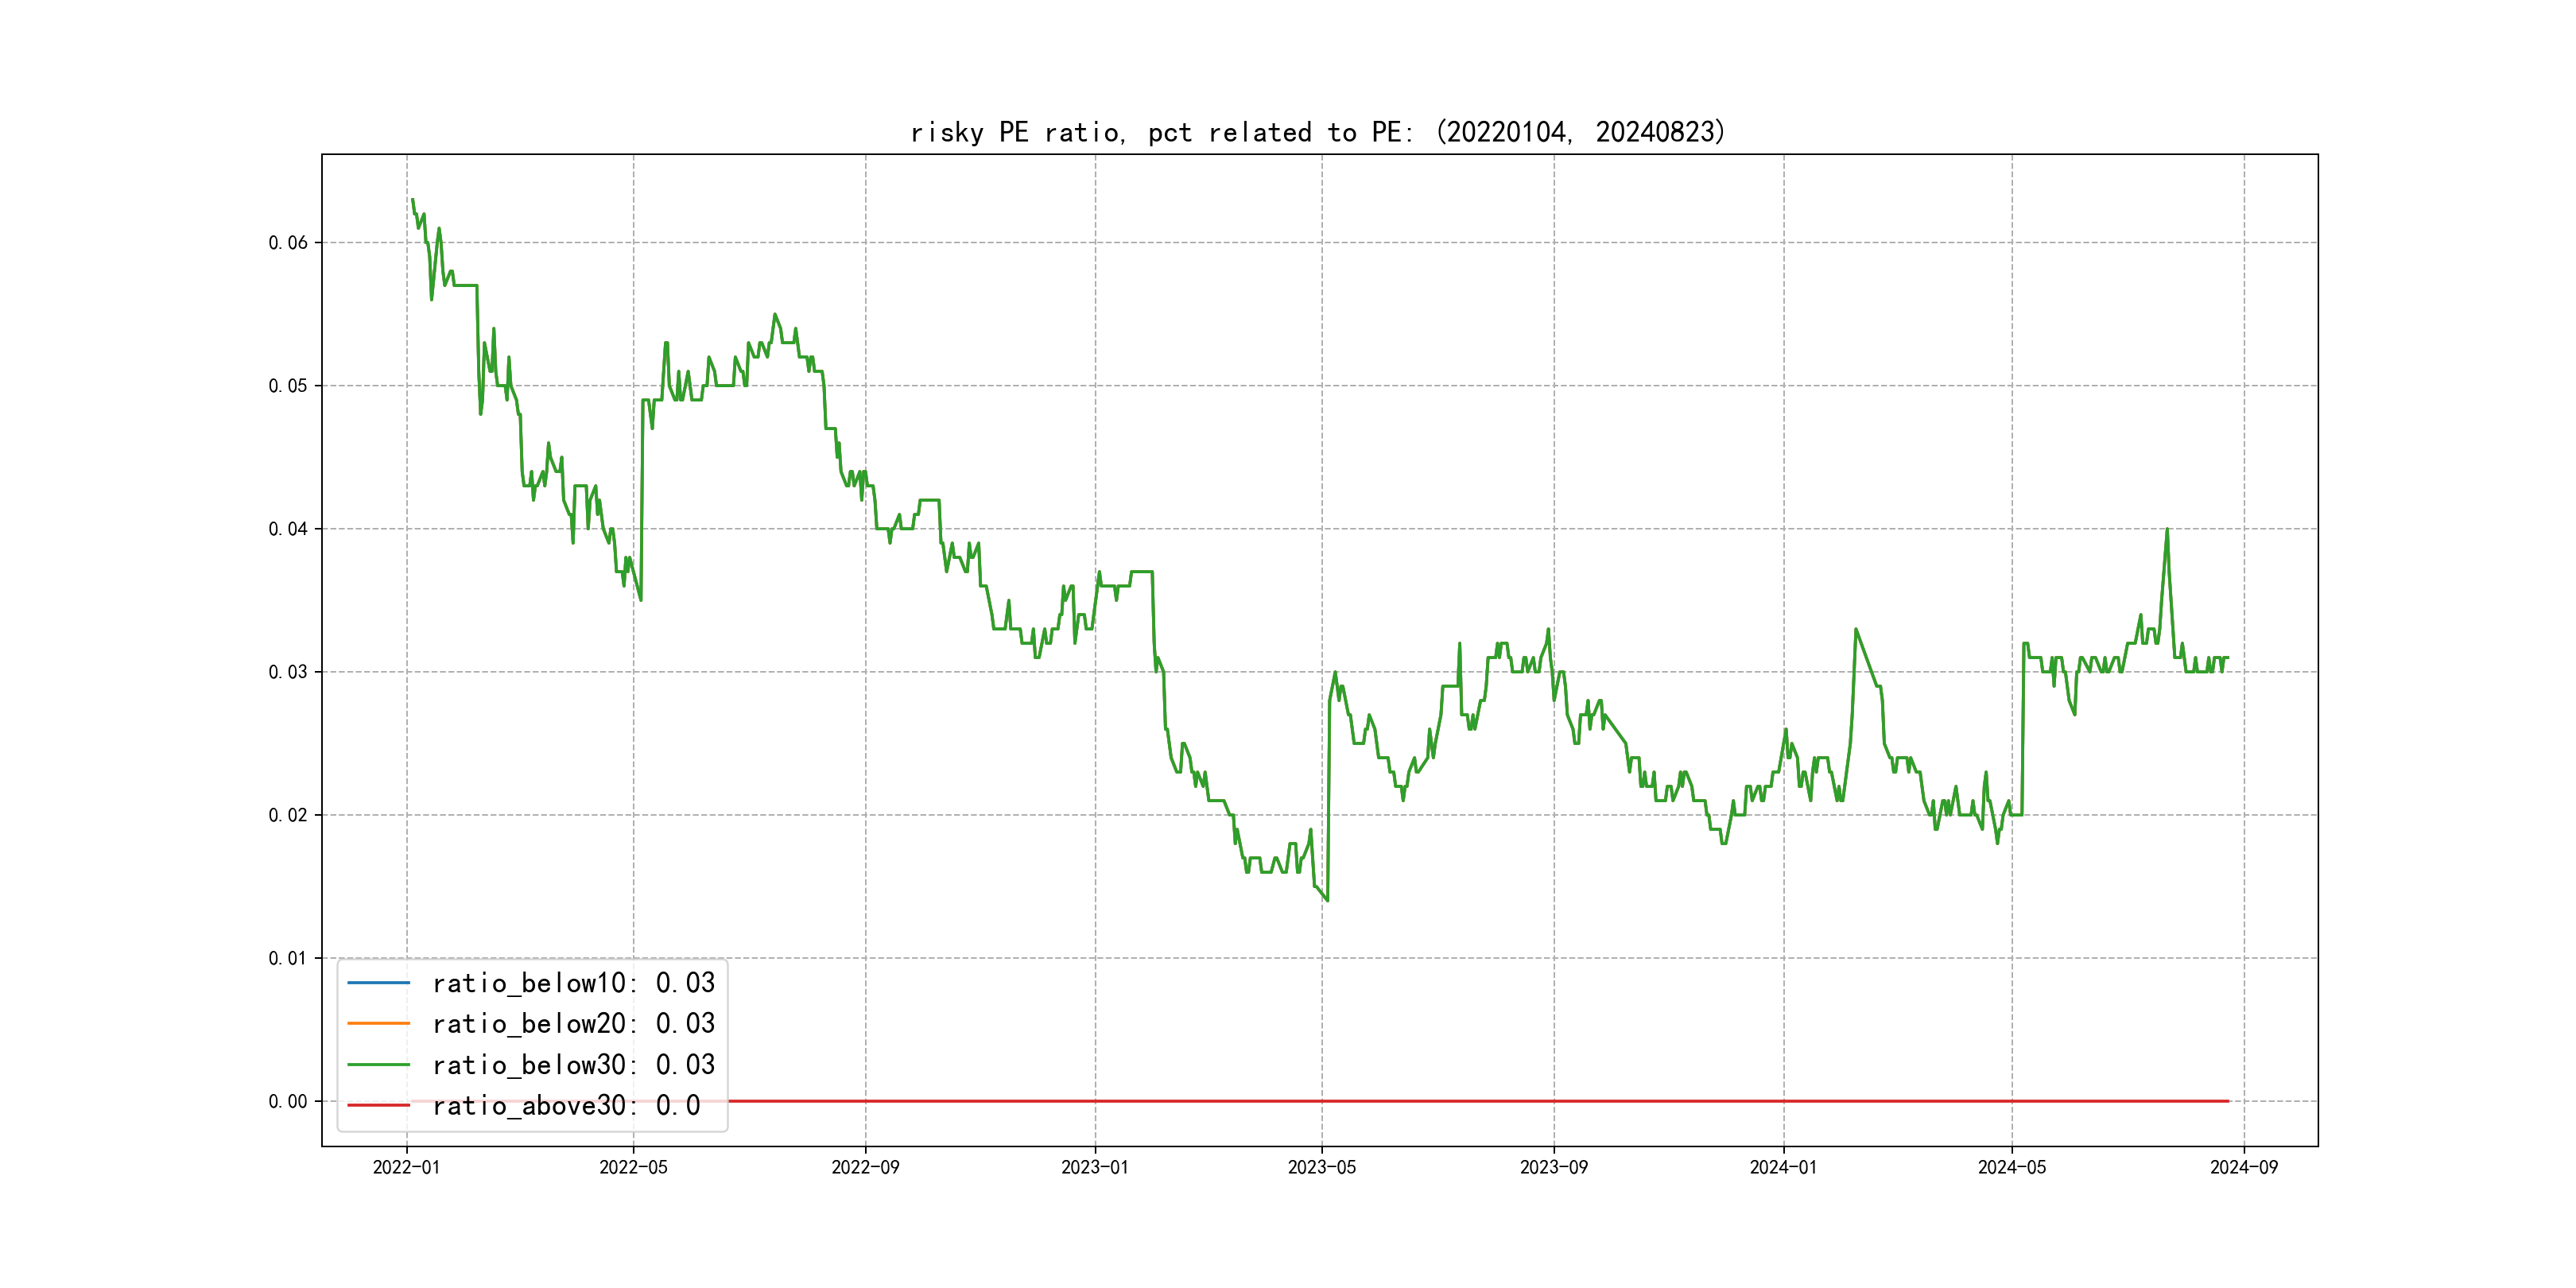
Task: Click the green ratio_below30 legend line swatch
Action: pyautogui.click(x=378, y=1065)
